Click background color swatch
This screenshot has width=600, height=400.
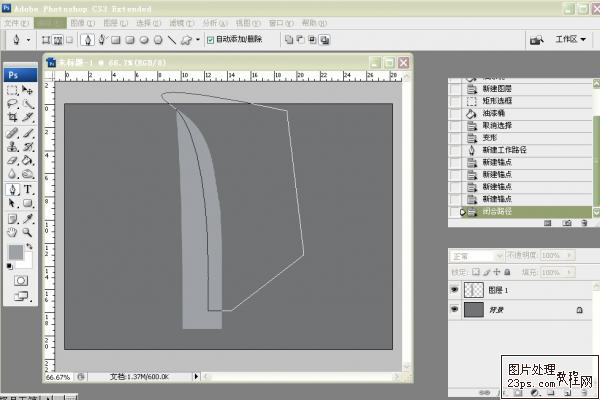(26, 262)
